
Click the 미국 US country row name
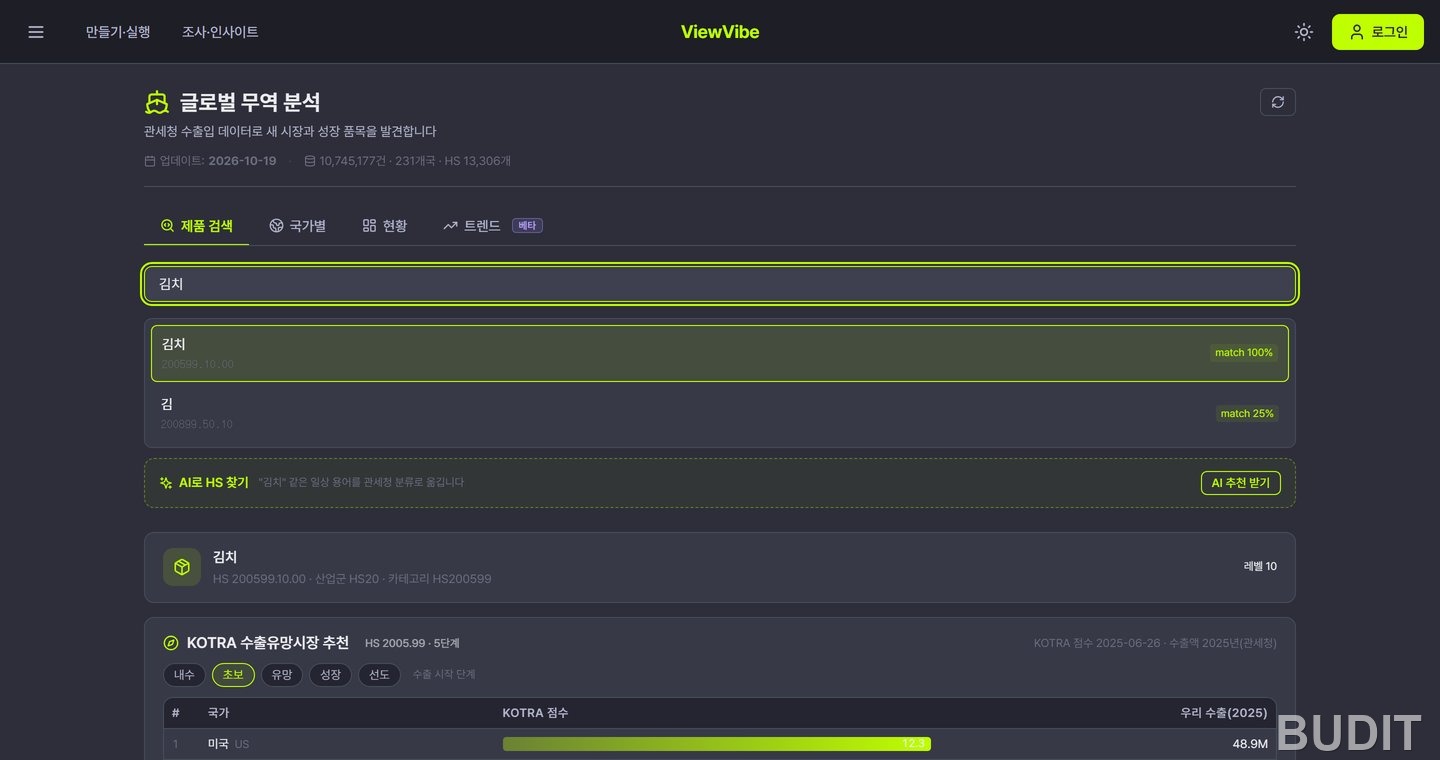click(228, 744)
